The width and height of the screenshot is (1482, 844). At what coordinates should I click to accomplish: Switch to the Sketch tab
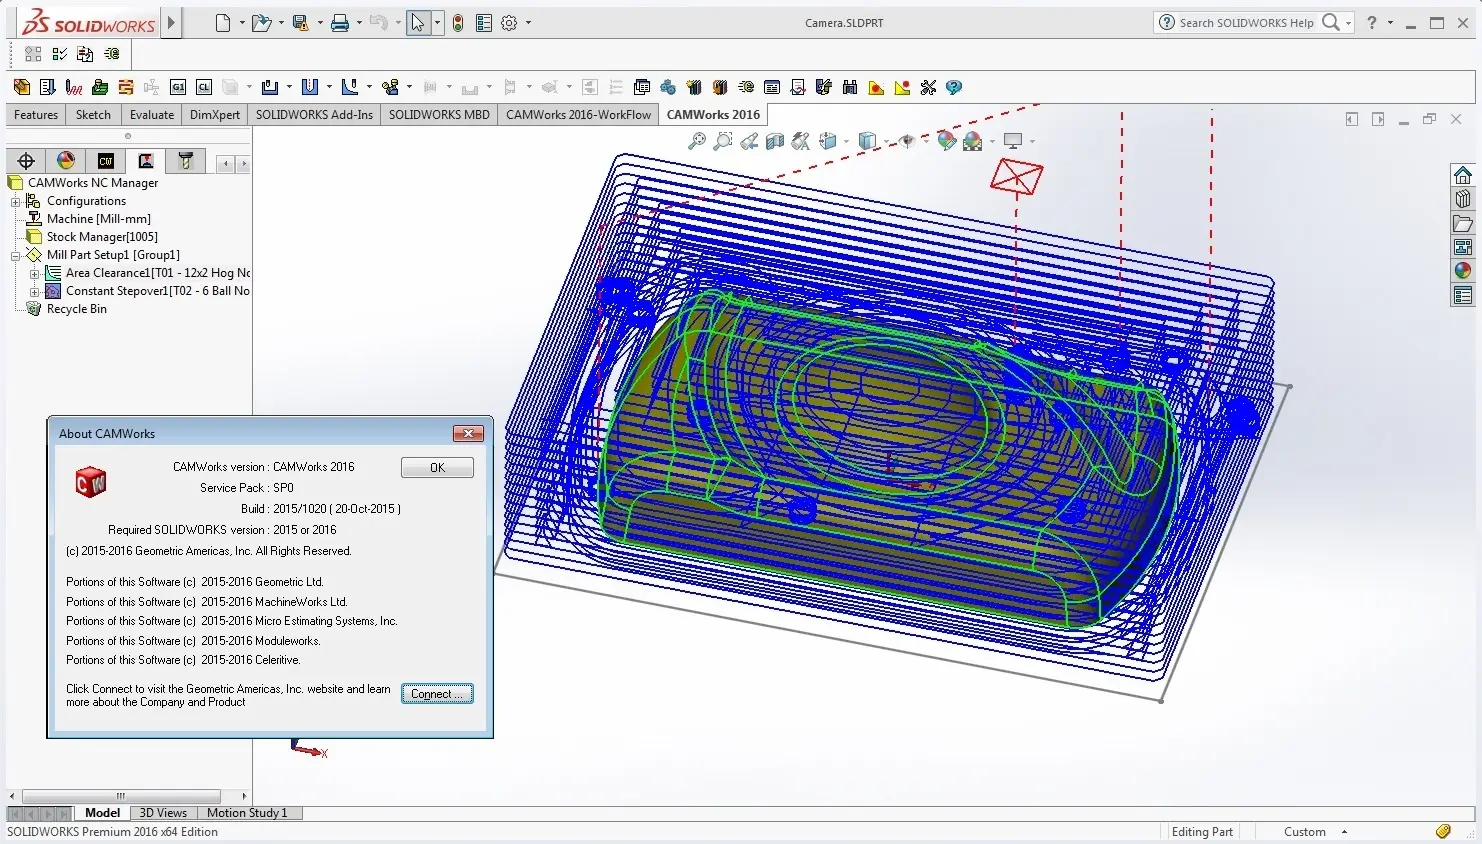pyautogui.click(x=93, y=115)
